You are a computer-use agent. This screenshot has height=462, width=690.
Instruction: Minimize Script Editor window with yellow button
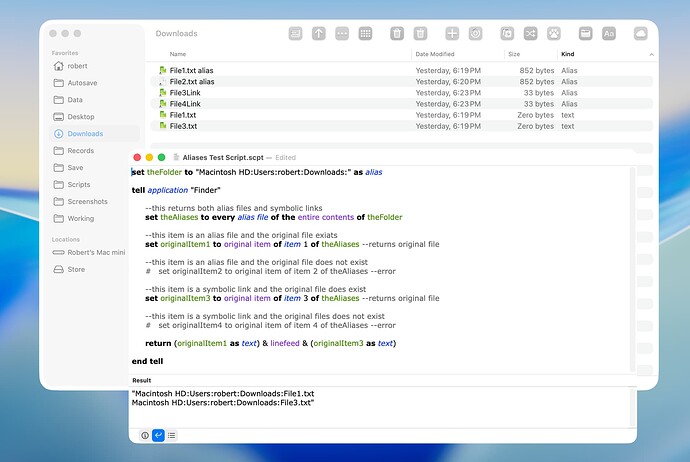[149, 157]
